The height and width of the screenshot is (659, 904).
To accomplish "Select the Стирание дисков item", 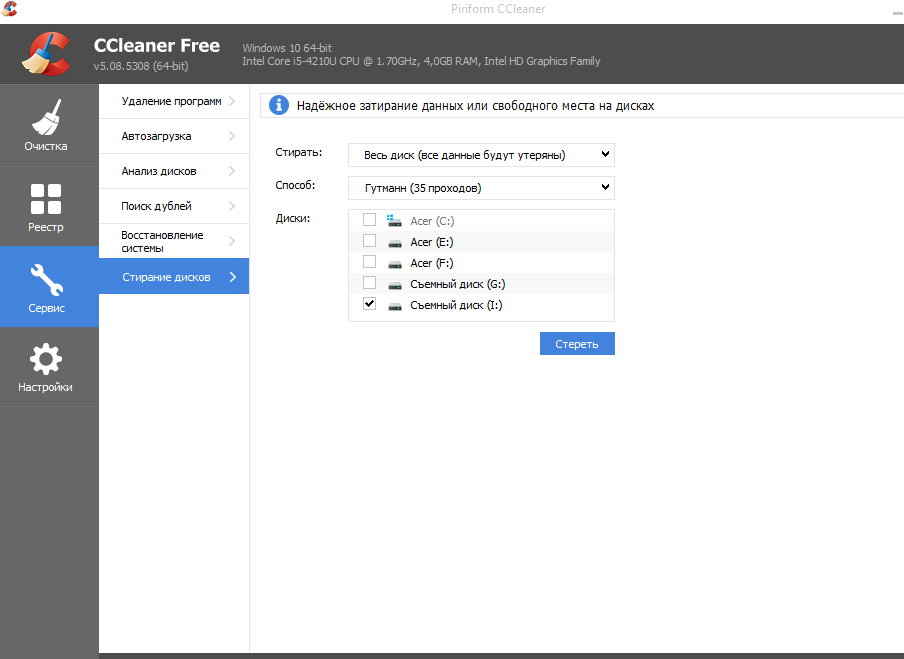I will pos(166,277).
